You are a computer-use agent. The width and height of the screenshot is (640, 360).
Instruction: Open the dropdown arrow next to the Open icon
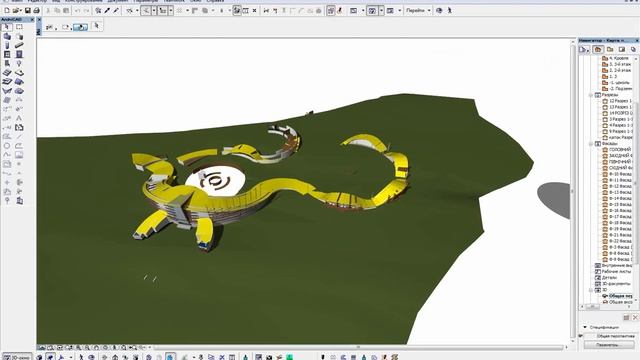[x=21, y=11]
